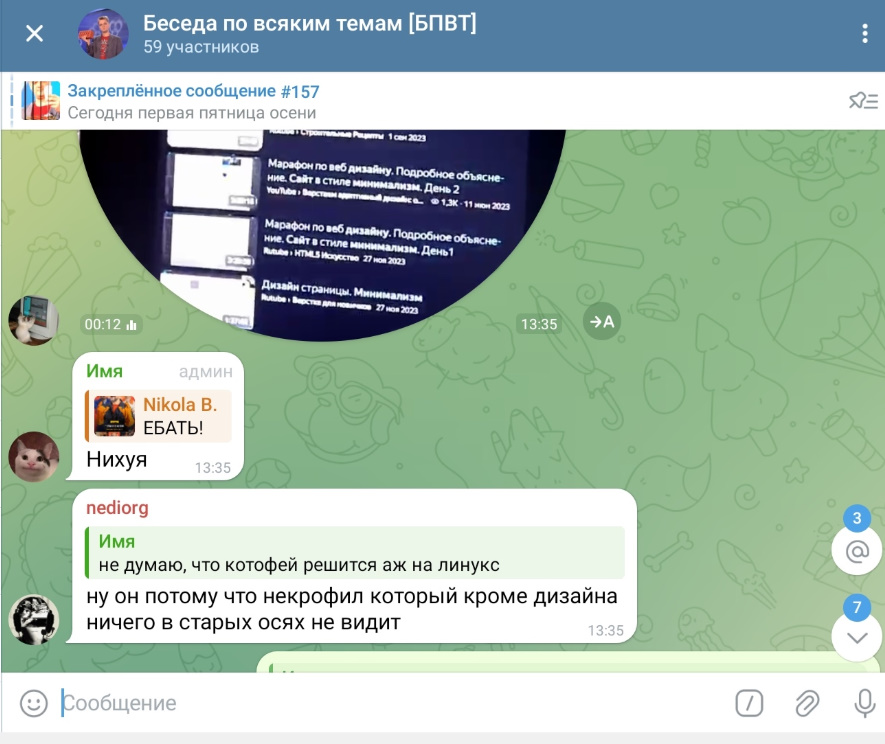The image size is (885, 744).
Task: Open the emoji picker smiley icon
Action: [x=34, y=703]
